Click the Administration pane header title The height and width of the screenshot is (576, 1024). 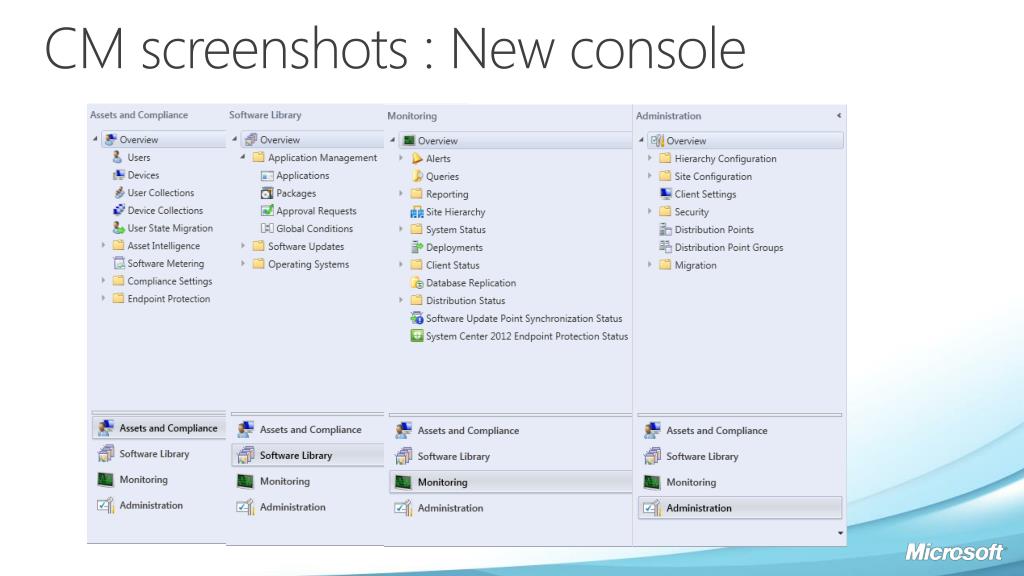[669, 116]
